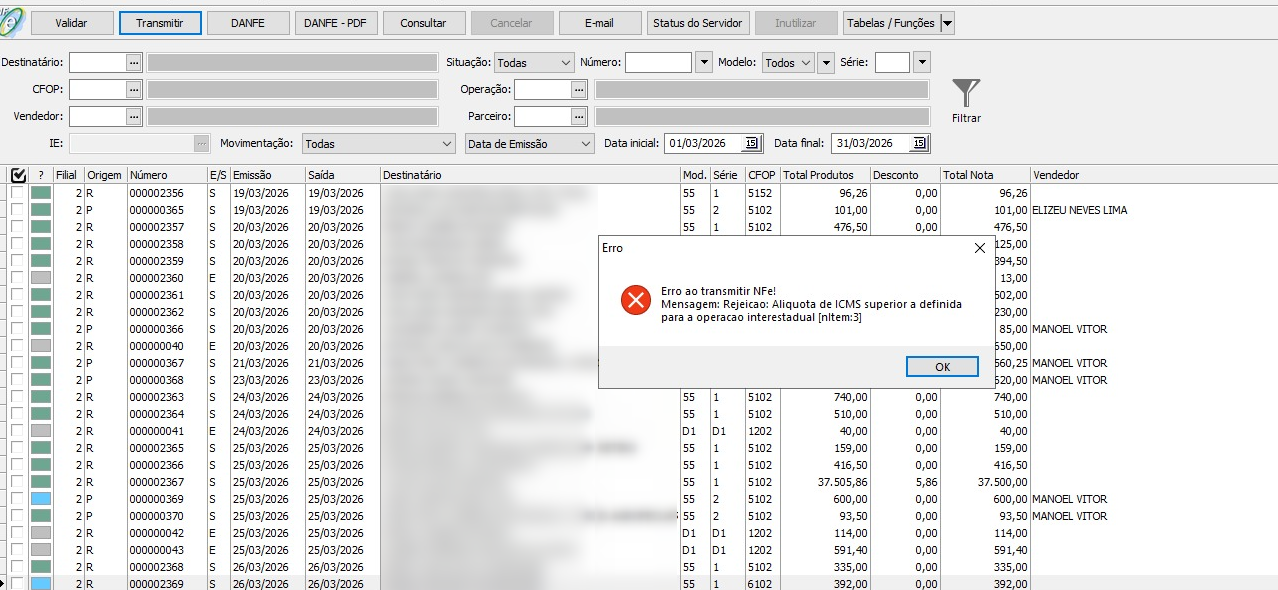Open the Data inicial calendar picker
This screenshot has height=590, width=1278.
coord(750,143)
